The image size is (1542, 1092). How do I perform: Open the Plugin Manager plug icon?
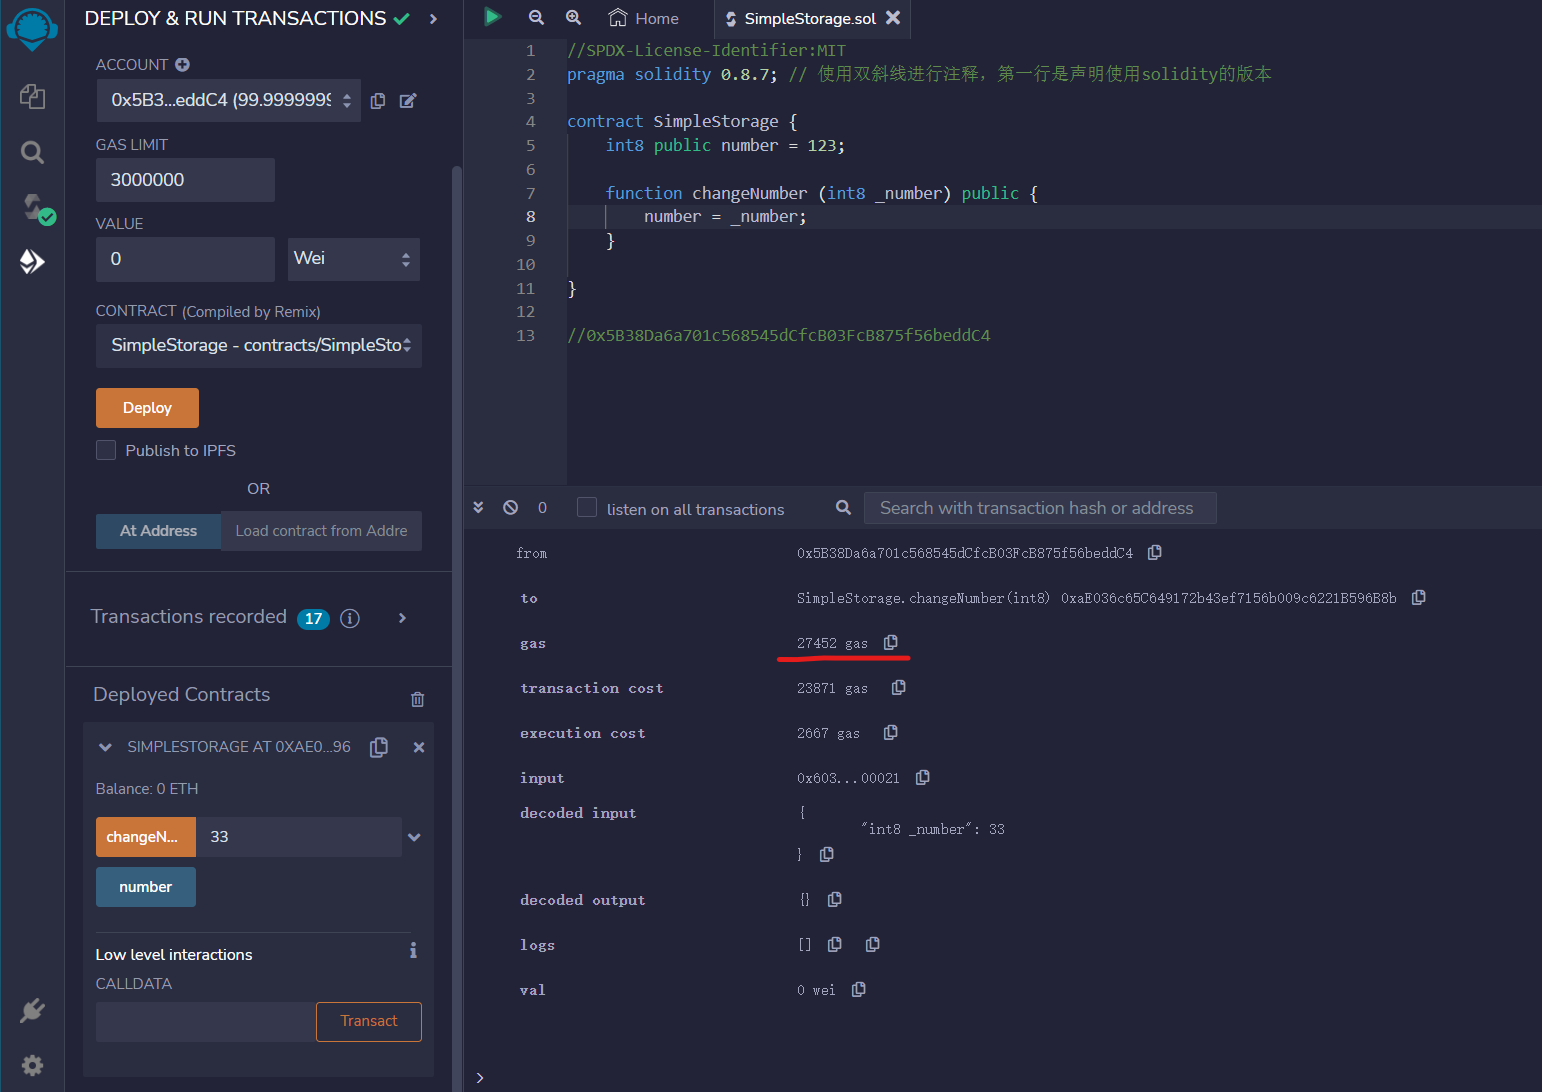click(32, 1010)
